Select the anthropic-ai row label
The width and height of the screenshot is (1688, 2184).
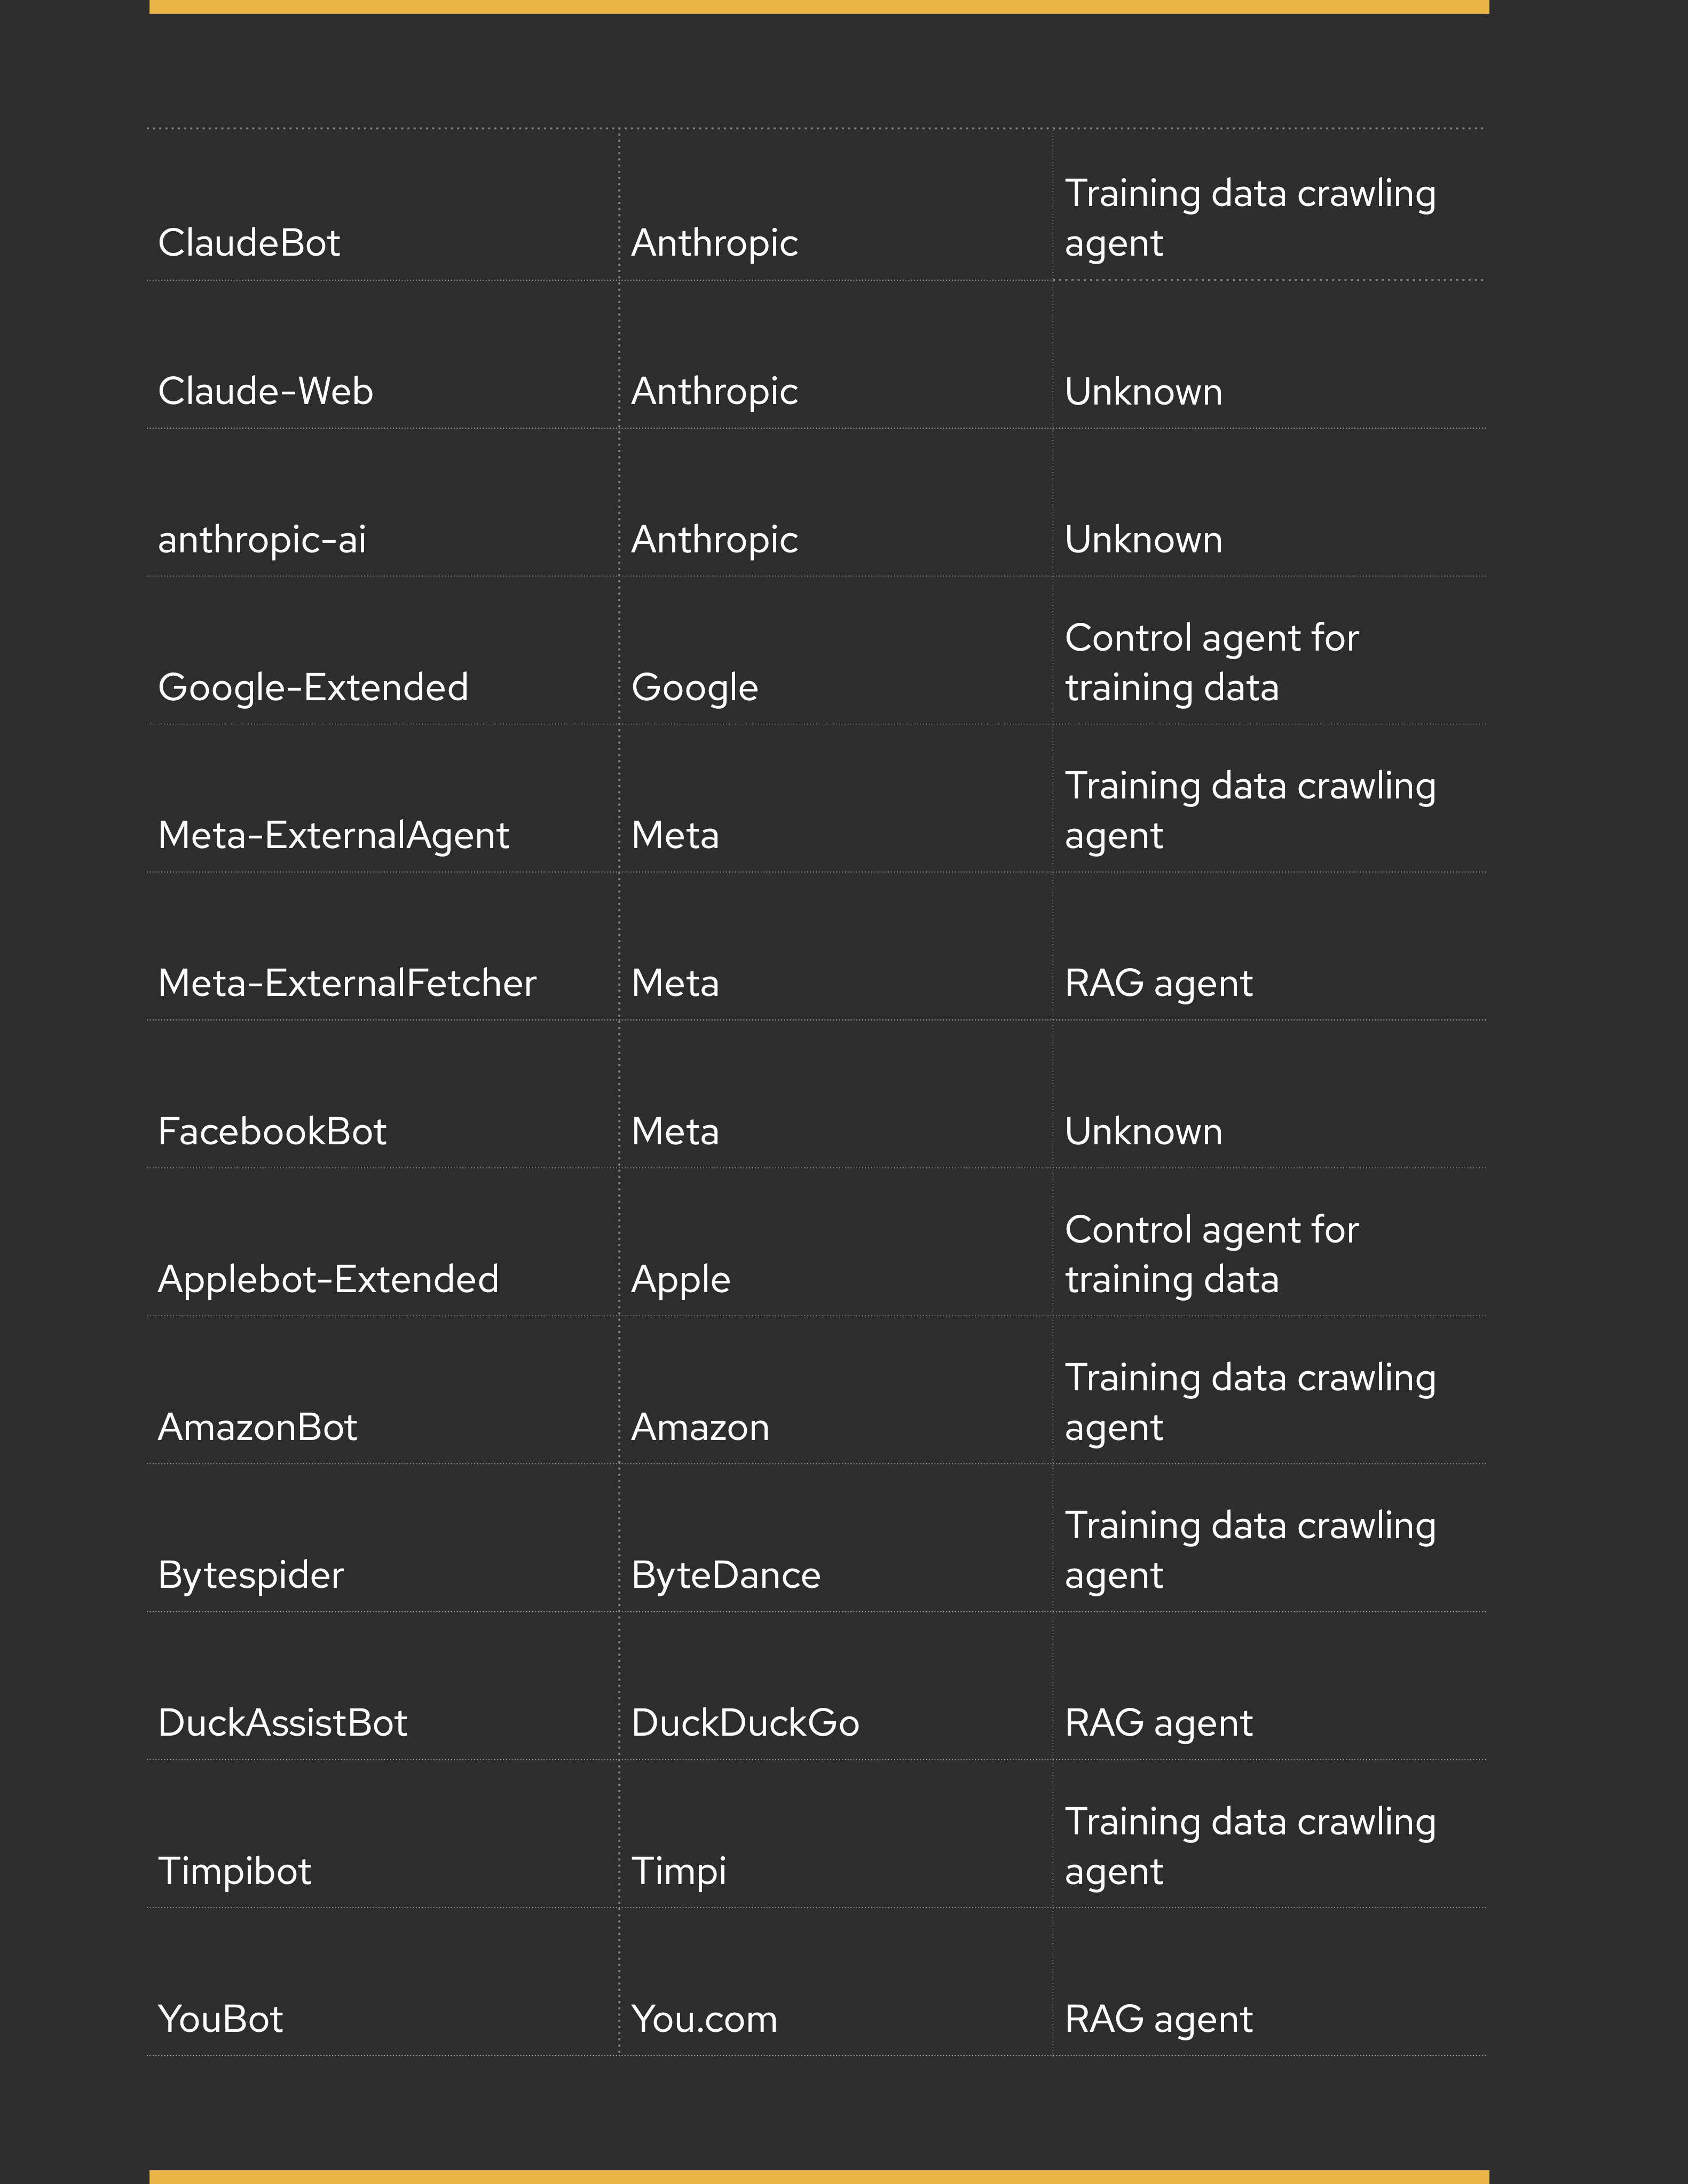[262, 540]
